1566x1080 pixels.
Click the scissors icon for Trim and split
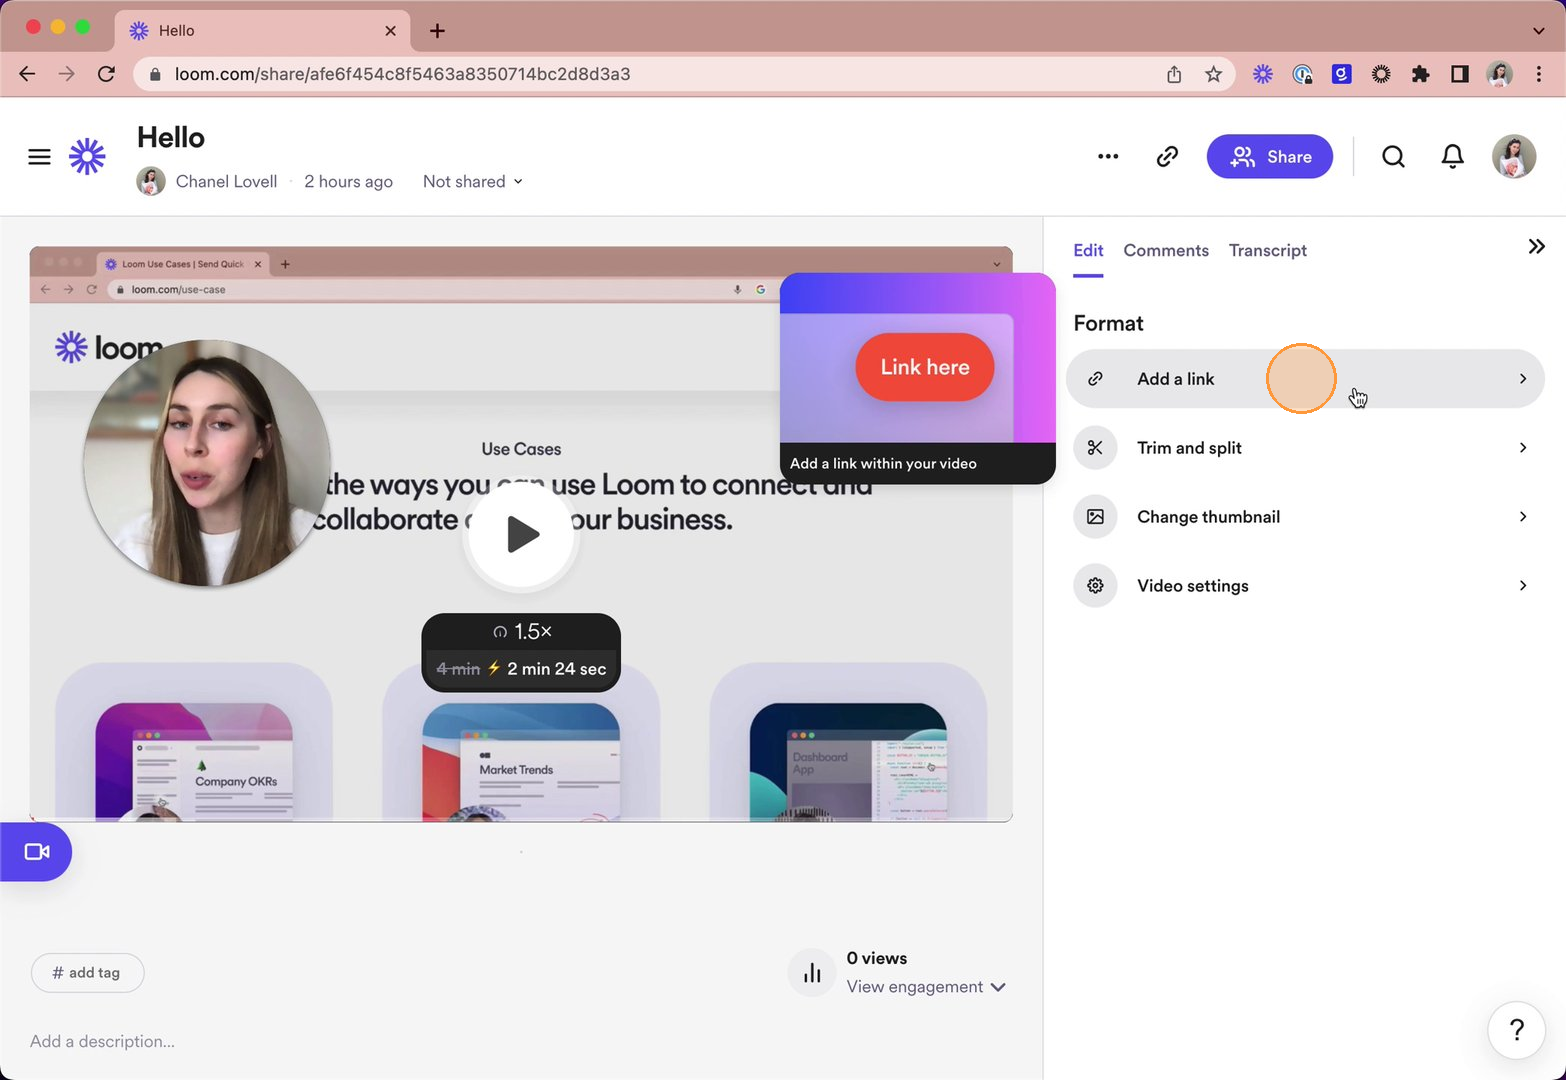1095,448
